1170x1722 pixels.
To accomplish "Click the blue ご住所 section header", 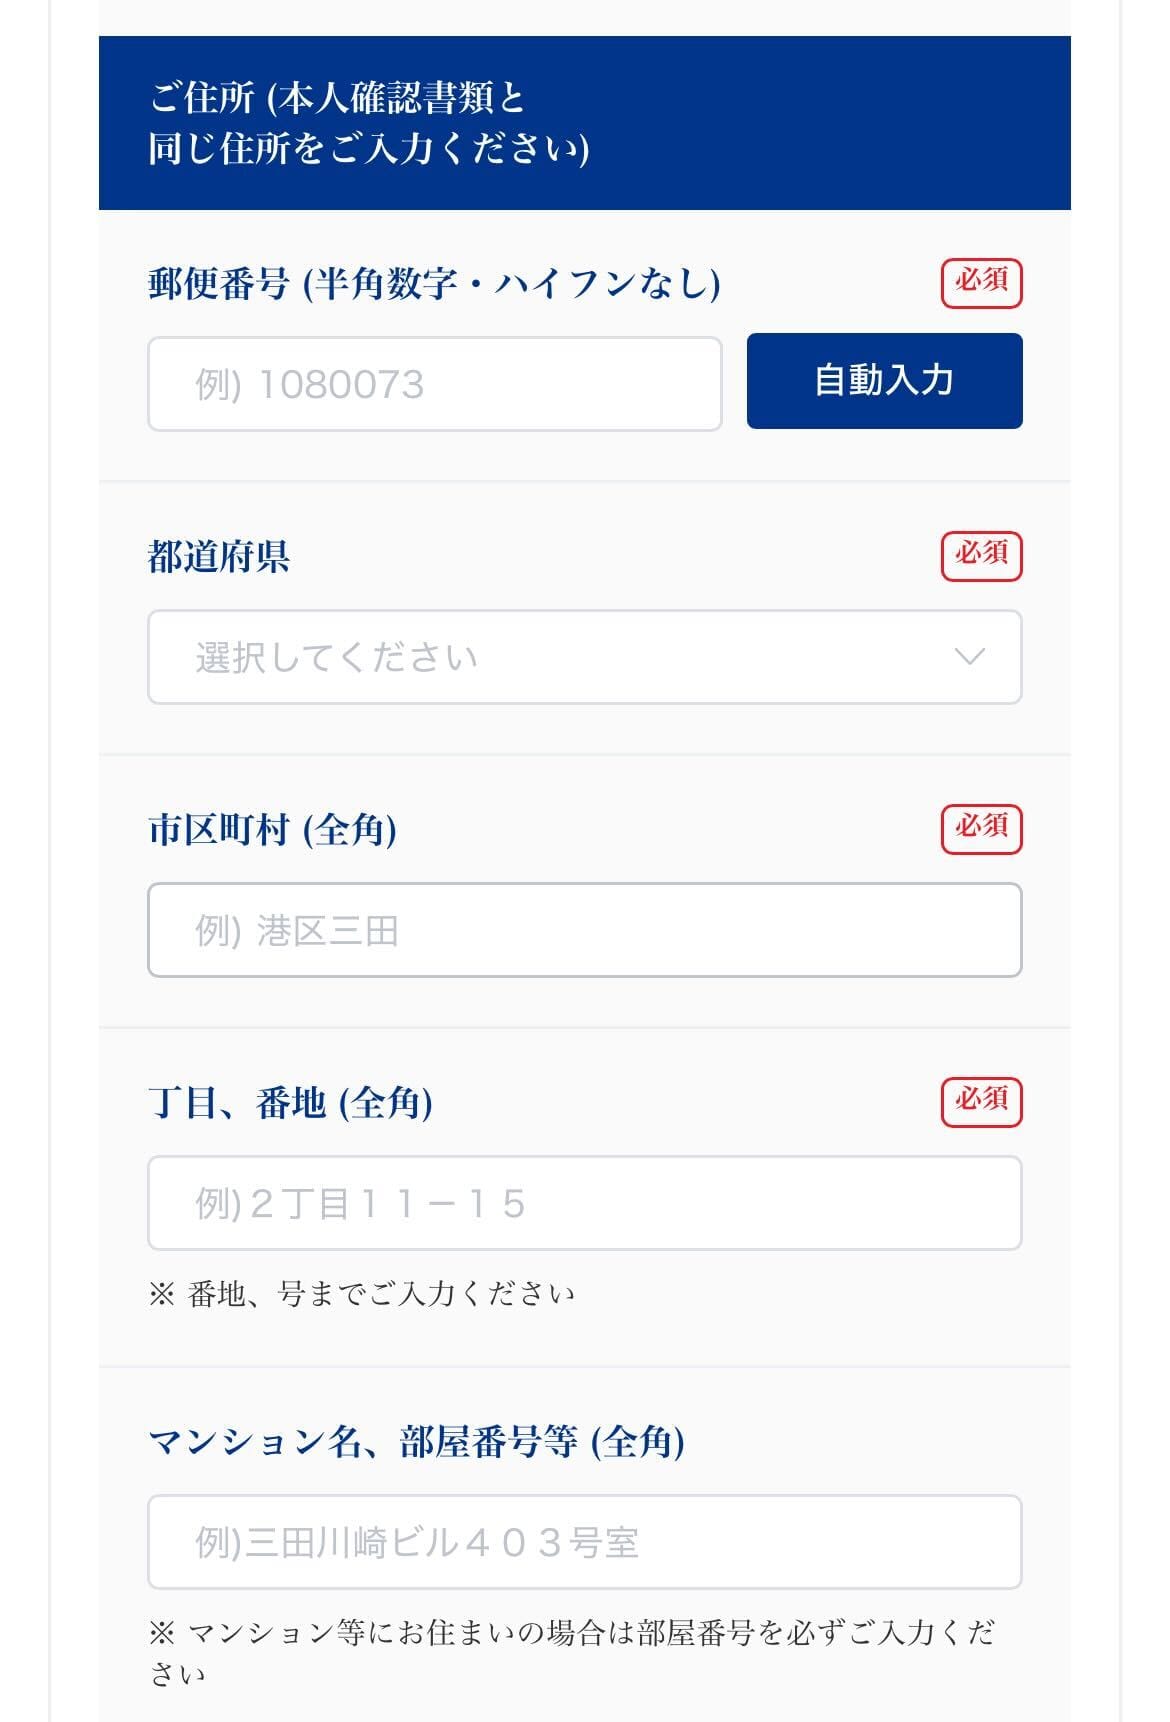I will click(x=585, y=123).
